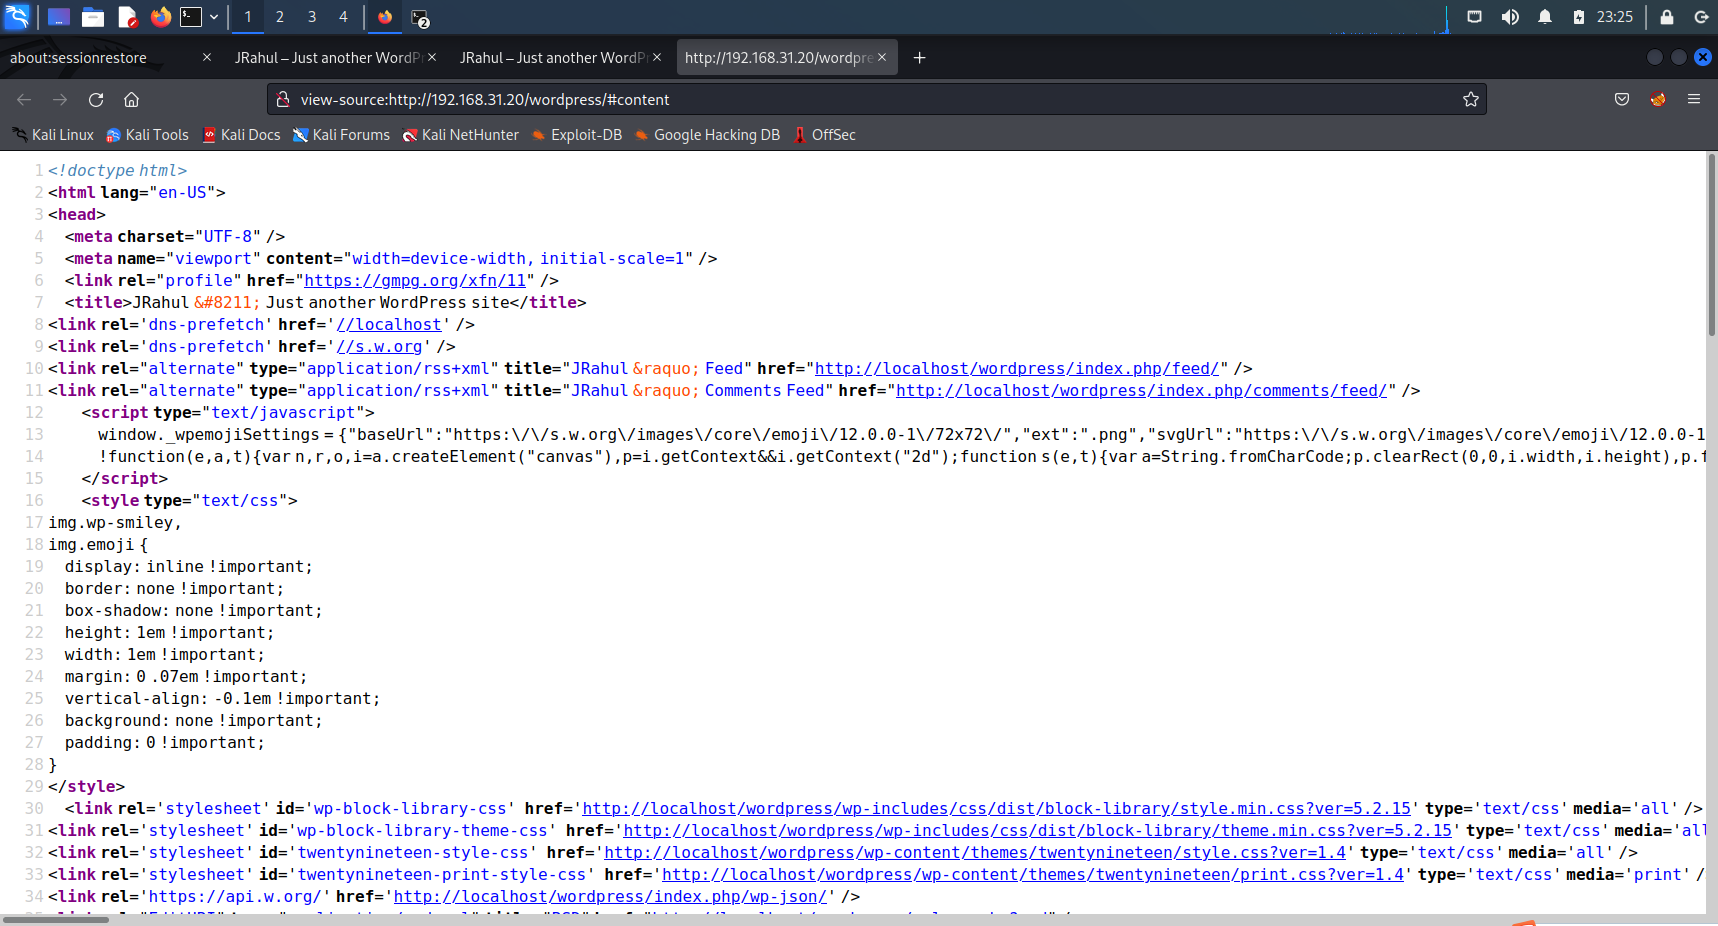Click the show desktop icon in taskbar

pyautogui.click(x=59, y=17)
